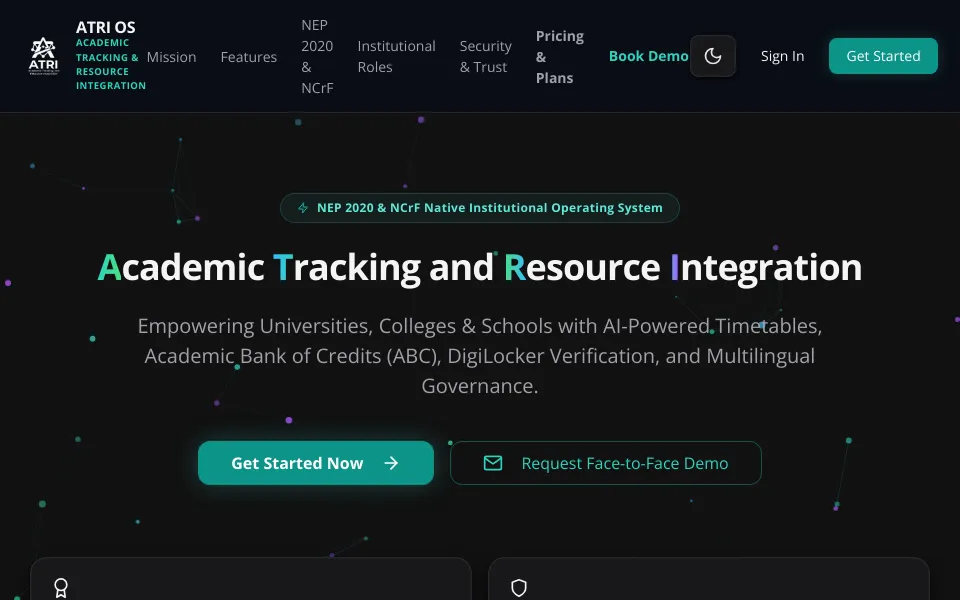960x600 pixels.
Task: Open the Features nav item
Action: click(x=249, y=57)
